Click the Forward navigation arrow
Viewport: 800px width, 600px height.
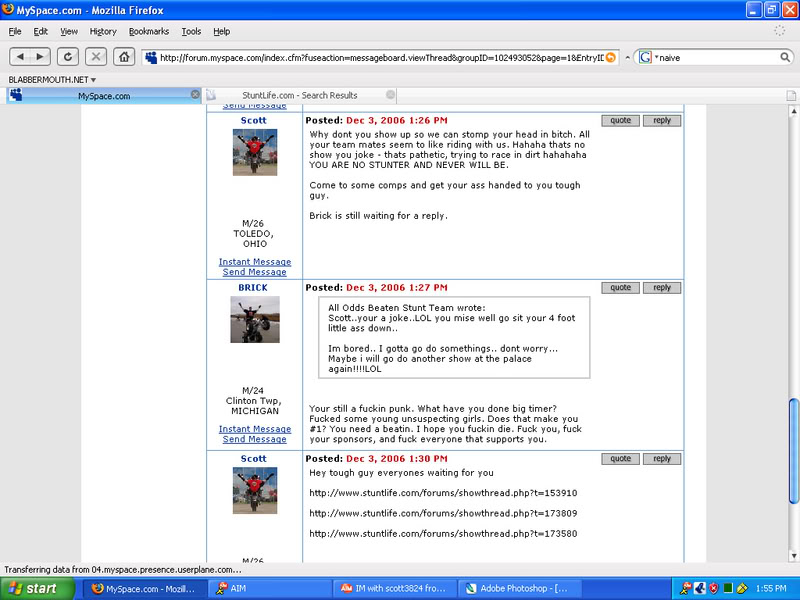39,56
